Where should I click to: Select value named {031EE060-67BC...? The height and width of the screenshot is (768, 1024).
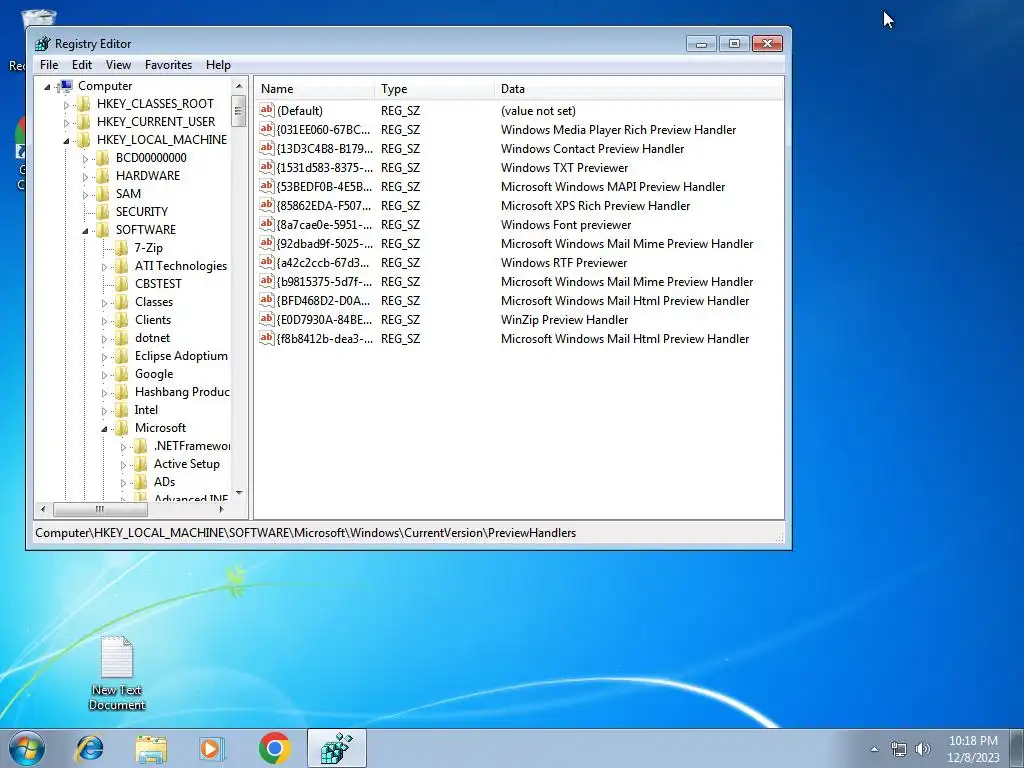tap(323, 129)
